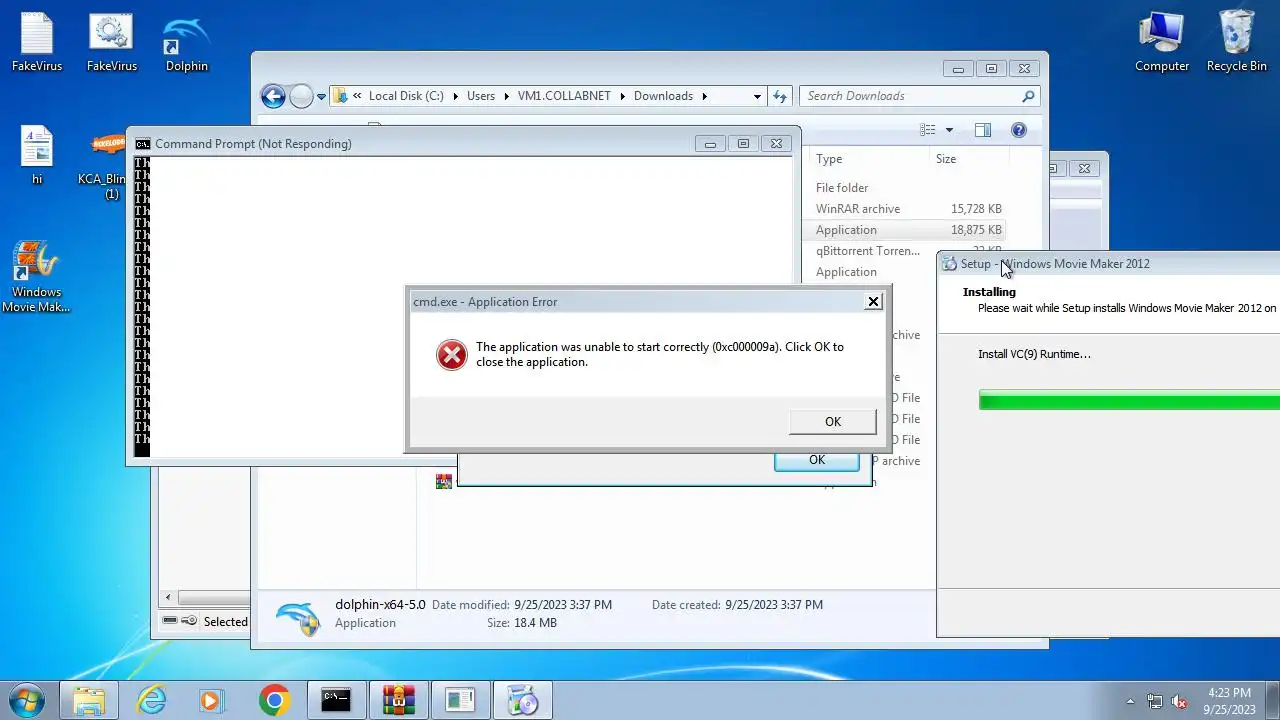
Task: Open the address bar history dropdown
Action: 757,96
